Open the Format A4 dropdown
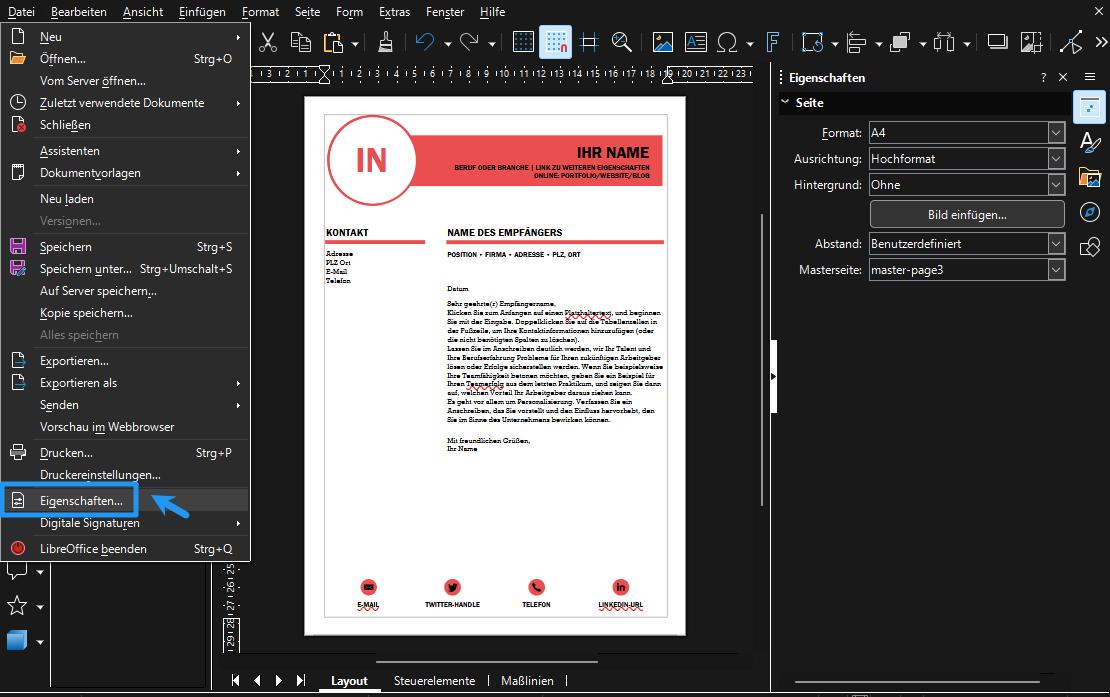1110x697 pixels. pyautogui.click(x=1056, y=133)
